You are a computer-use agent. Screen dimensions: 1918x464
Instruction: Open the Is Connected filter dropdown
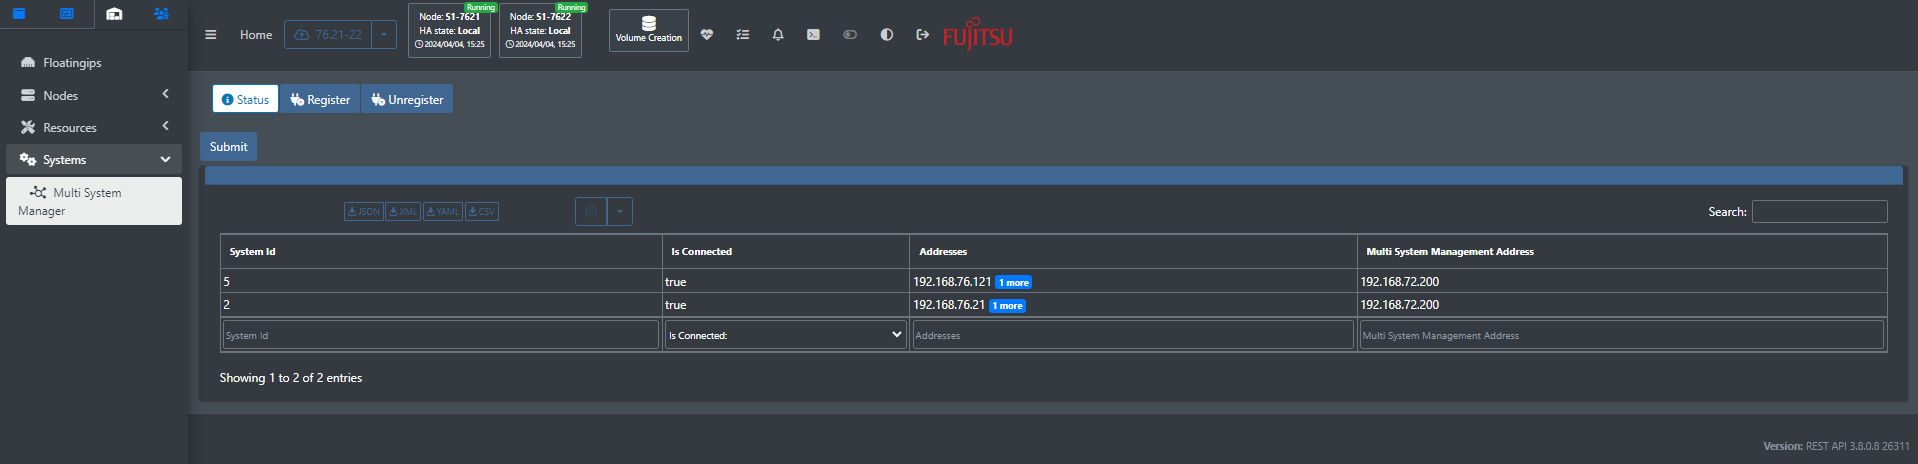point(786,335)
